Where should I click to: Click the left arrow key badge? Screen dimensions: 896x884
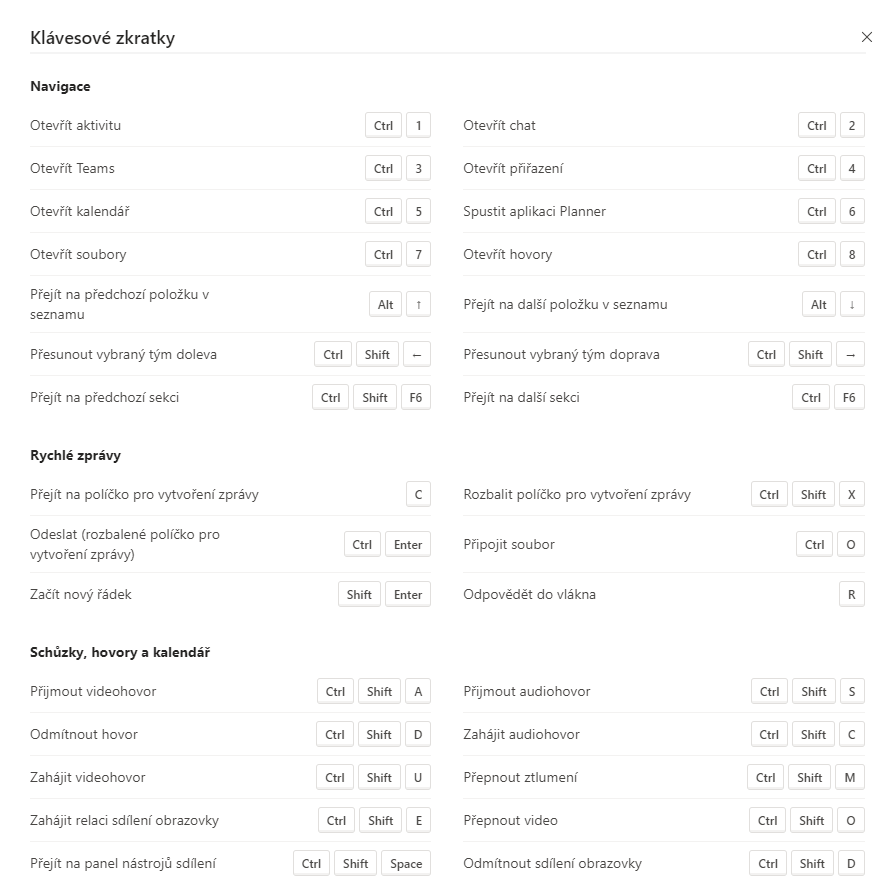pos(418,355)
